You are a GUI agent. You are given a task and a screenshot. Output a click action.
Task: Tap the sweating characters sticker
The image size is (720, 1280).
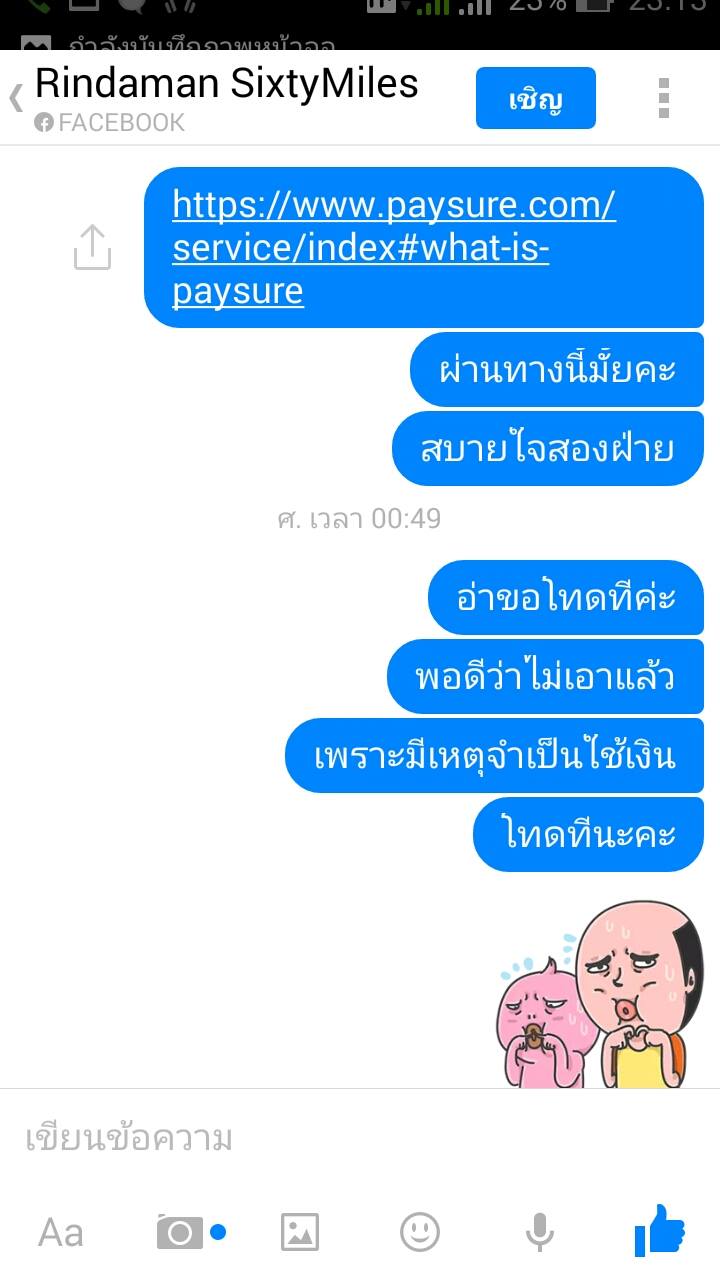pyautogui.click(x=600, y=993)
